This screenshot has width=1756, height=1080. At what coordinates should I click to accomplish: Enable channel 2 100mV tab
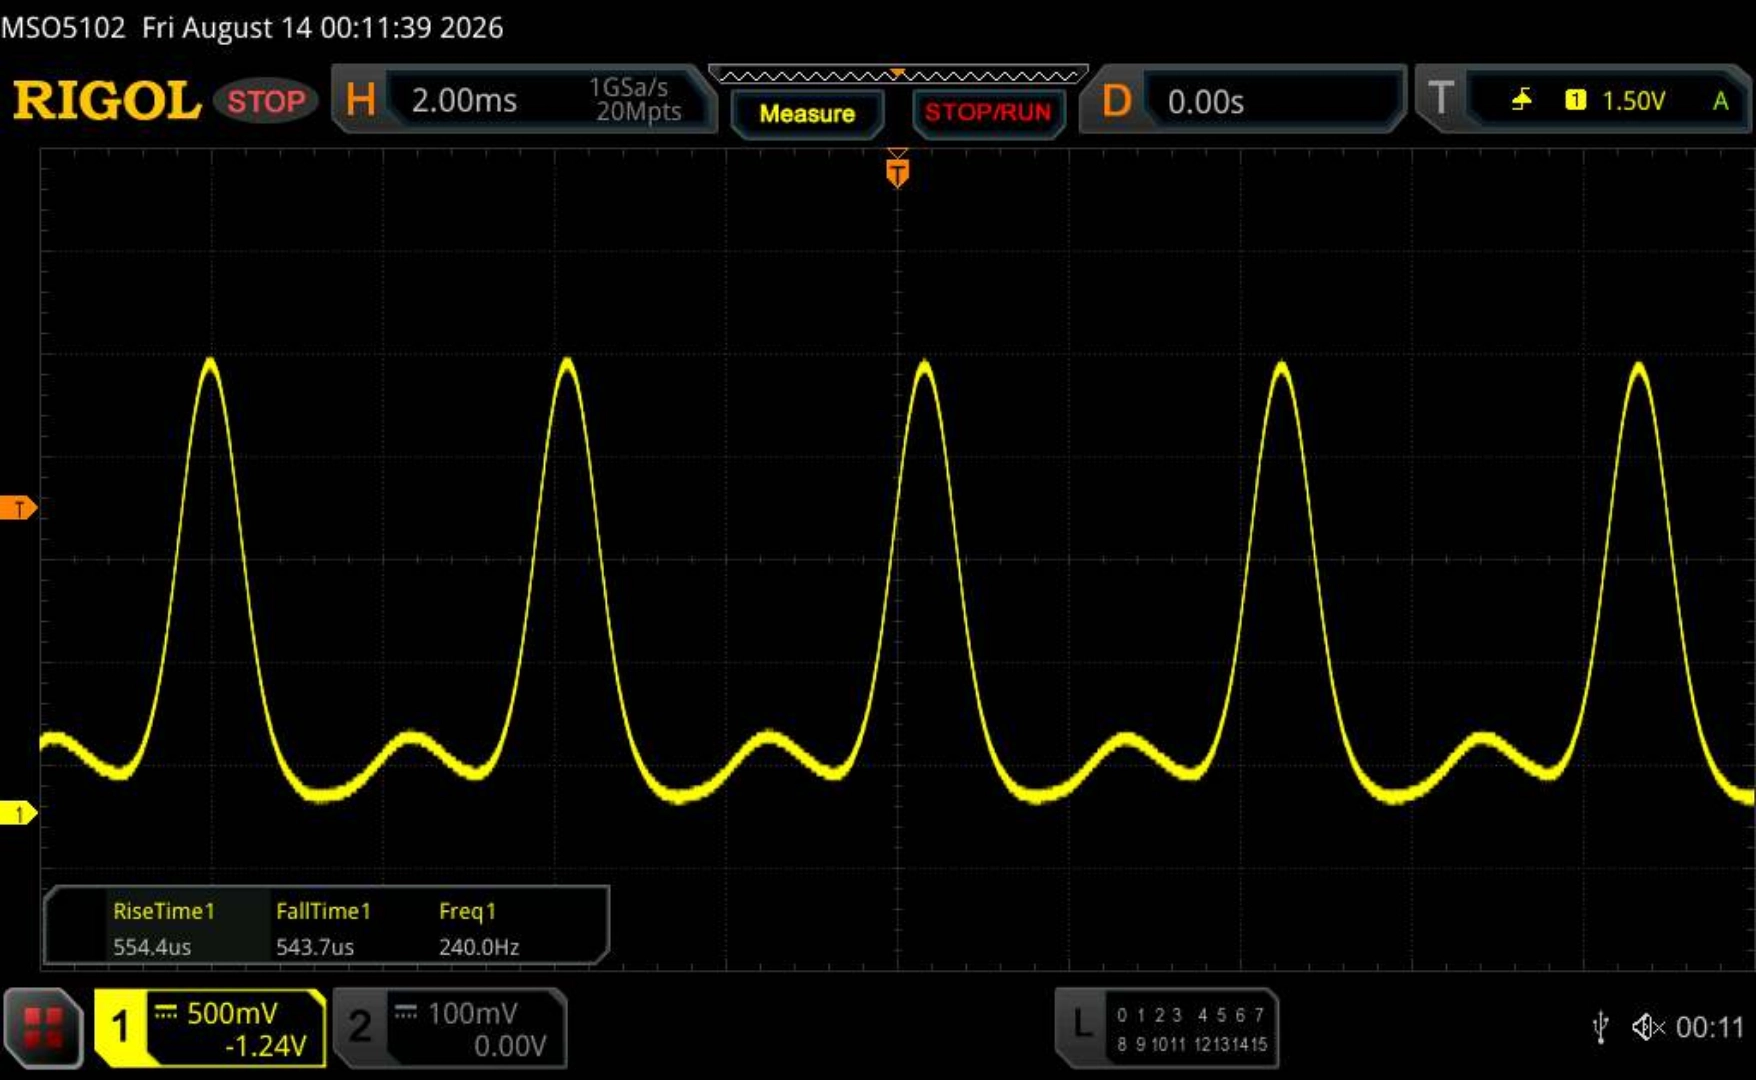point(450,1028)
